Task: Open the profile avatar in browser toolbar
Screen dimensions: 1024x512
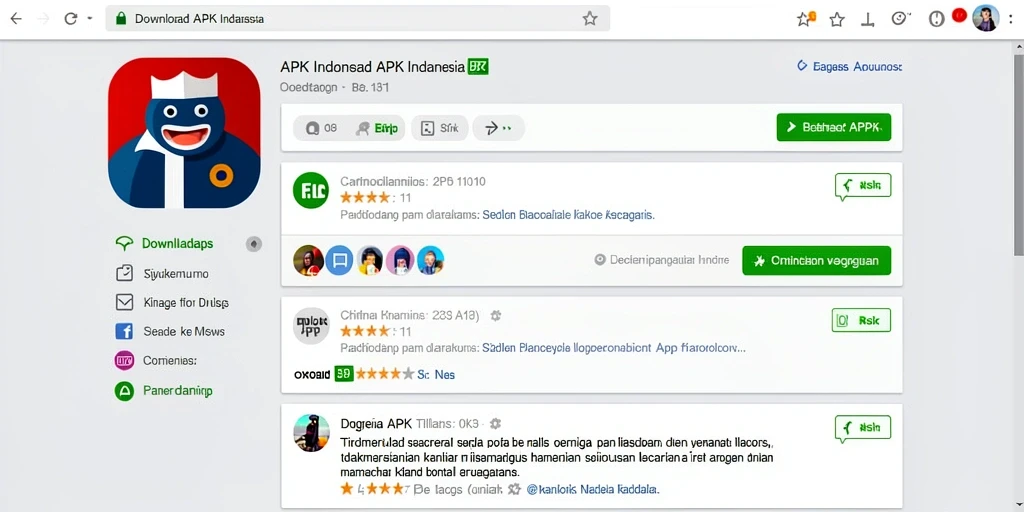Action: coord(985,18)
